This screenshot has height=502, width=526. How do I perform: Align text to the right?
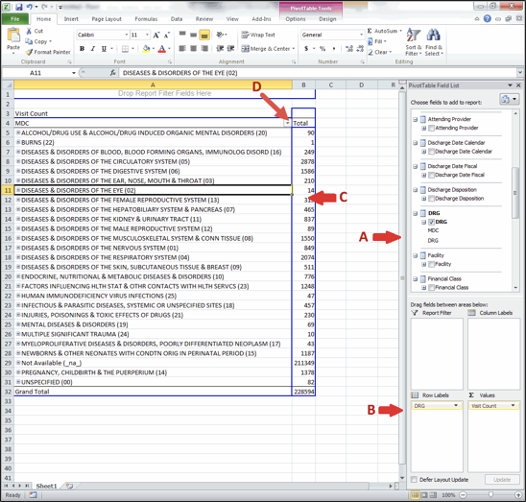(x=204, y=49)
